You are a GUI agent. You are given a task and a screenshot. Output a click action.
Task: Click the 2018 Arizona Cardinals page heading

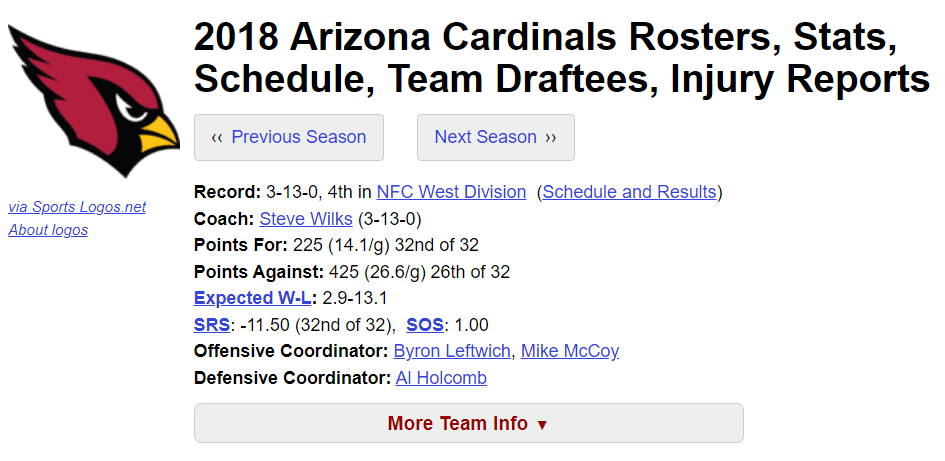point(561,58)
